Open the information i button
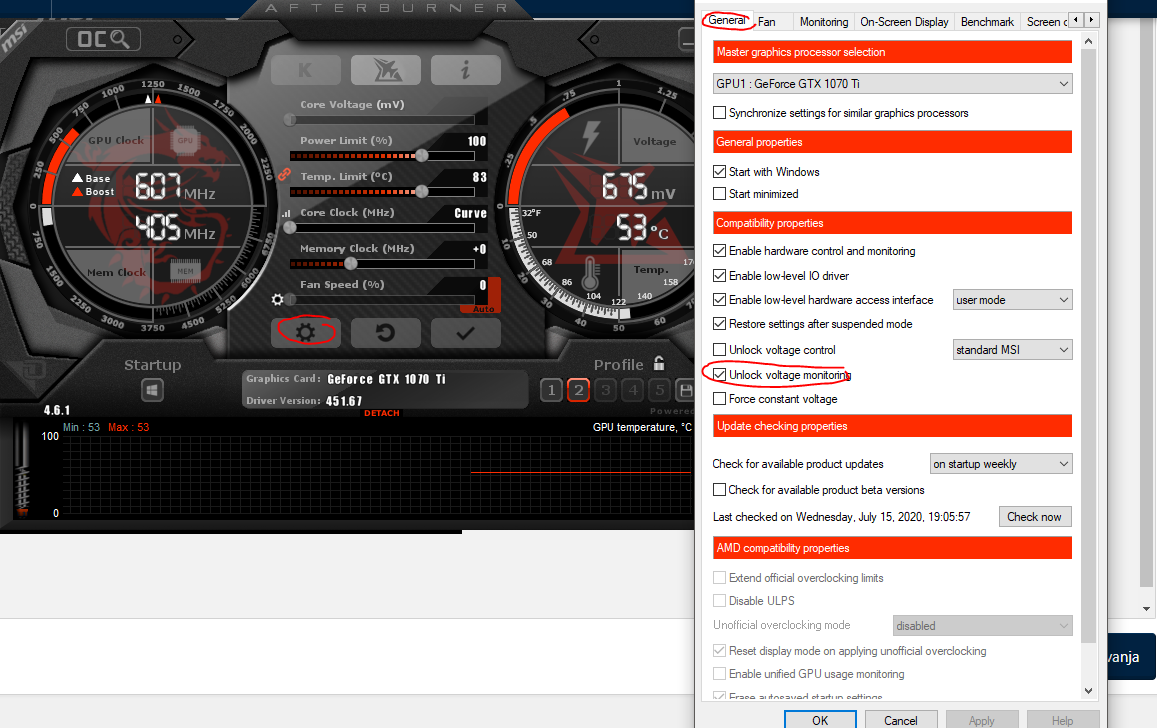This screenshot has width=1157, height=728. click(x=466, y=70)
